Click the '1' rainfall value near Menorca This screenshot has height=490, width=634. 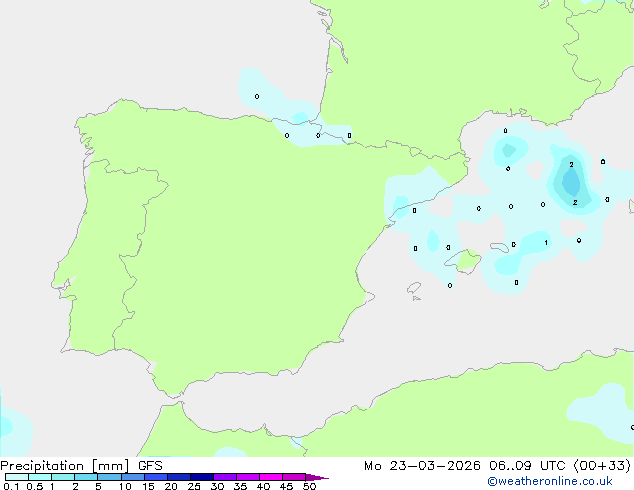tap(546, 243)
